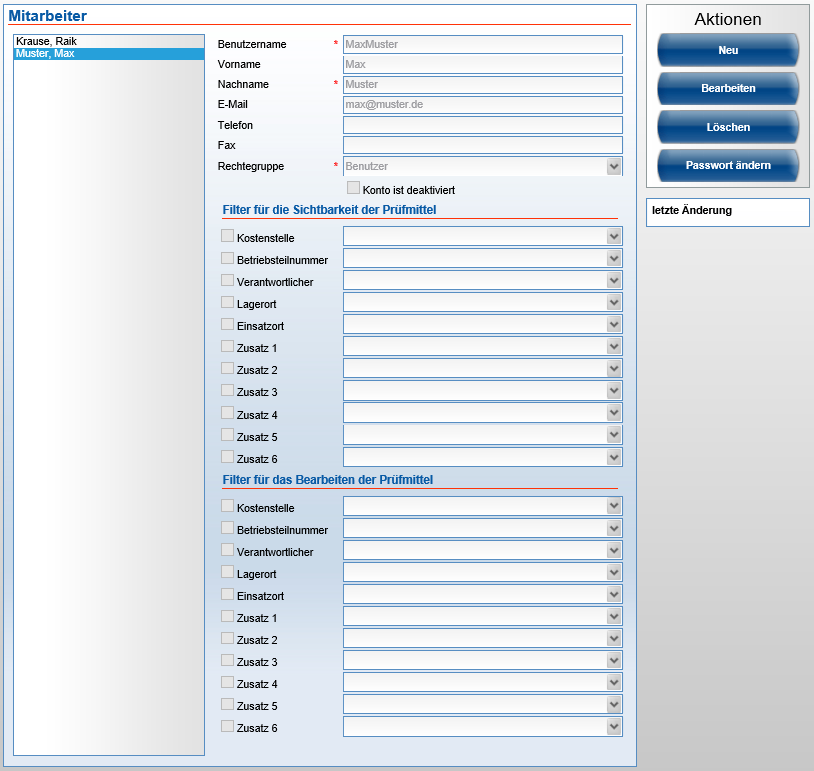Enable Zusatz 2 visibility filter checkbox
Screen dimensions: 814x771
tap(227, 368)
